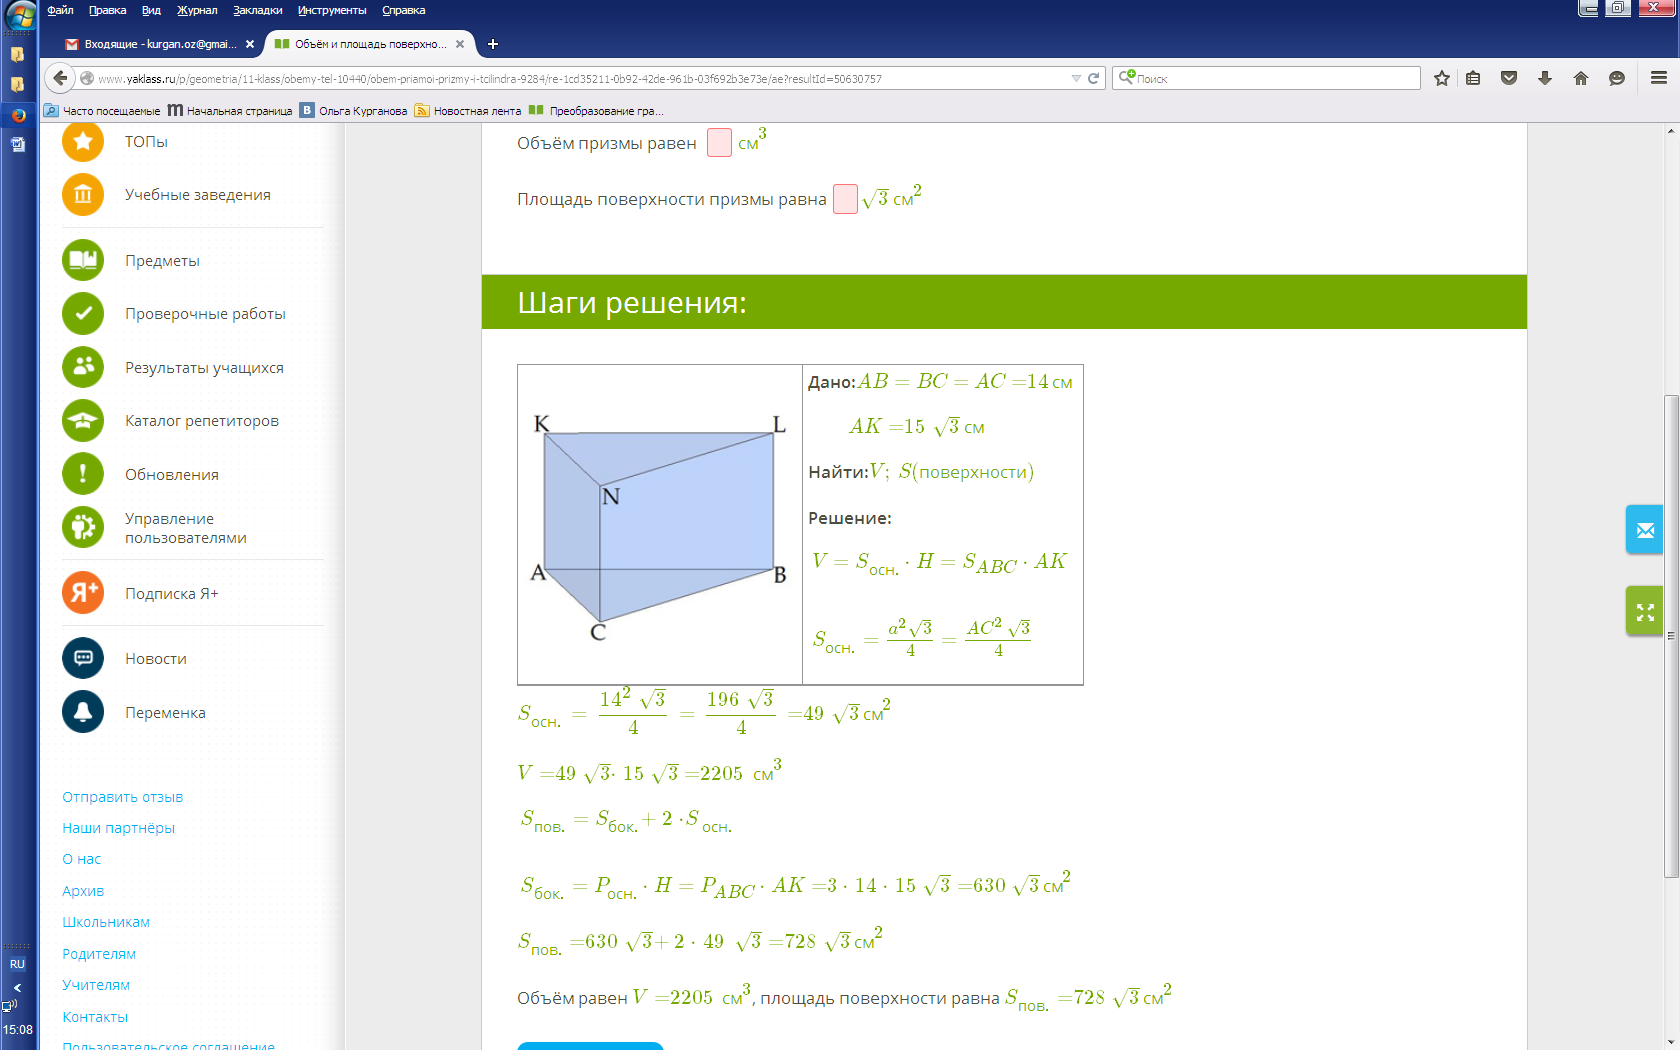The image size is (1680, 1050).
Task: Open a new browser tab
Action: click(x=493, y=44)
